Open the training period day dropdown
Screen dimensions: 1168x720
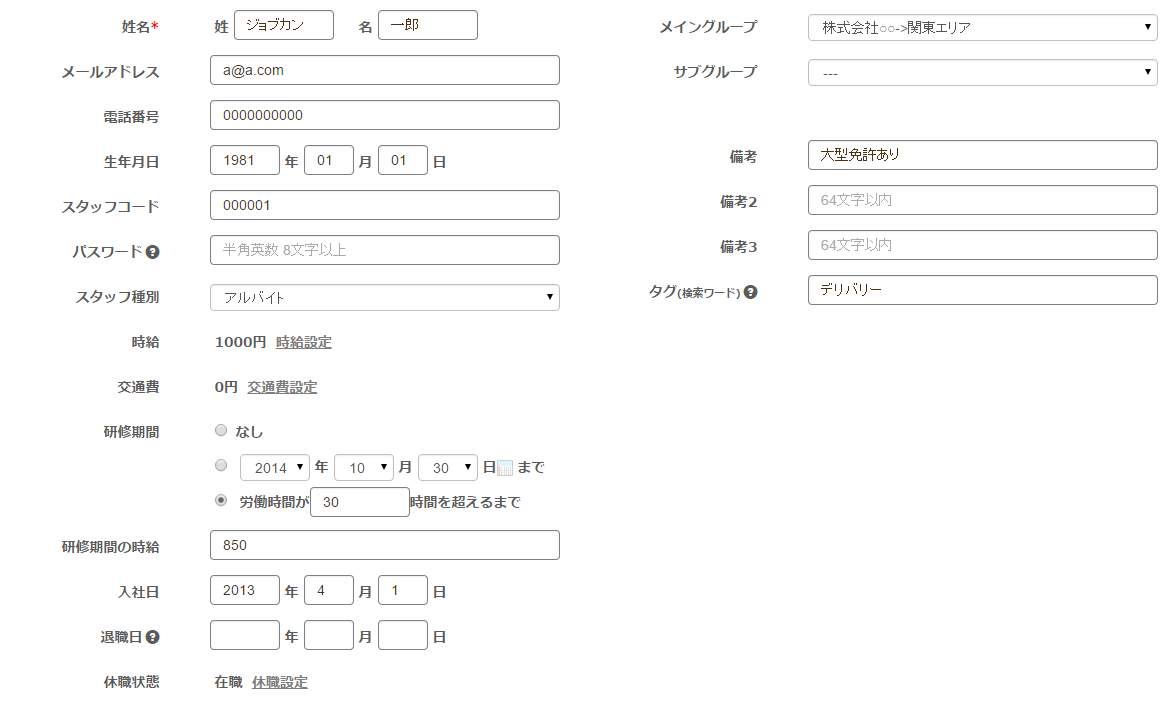point(447,467)
